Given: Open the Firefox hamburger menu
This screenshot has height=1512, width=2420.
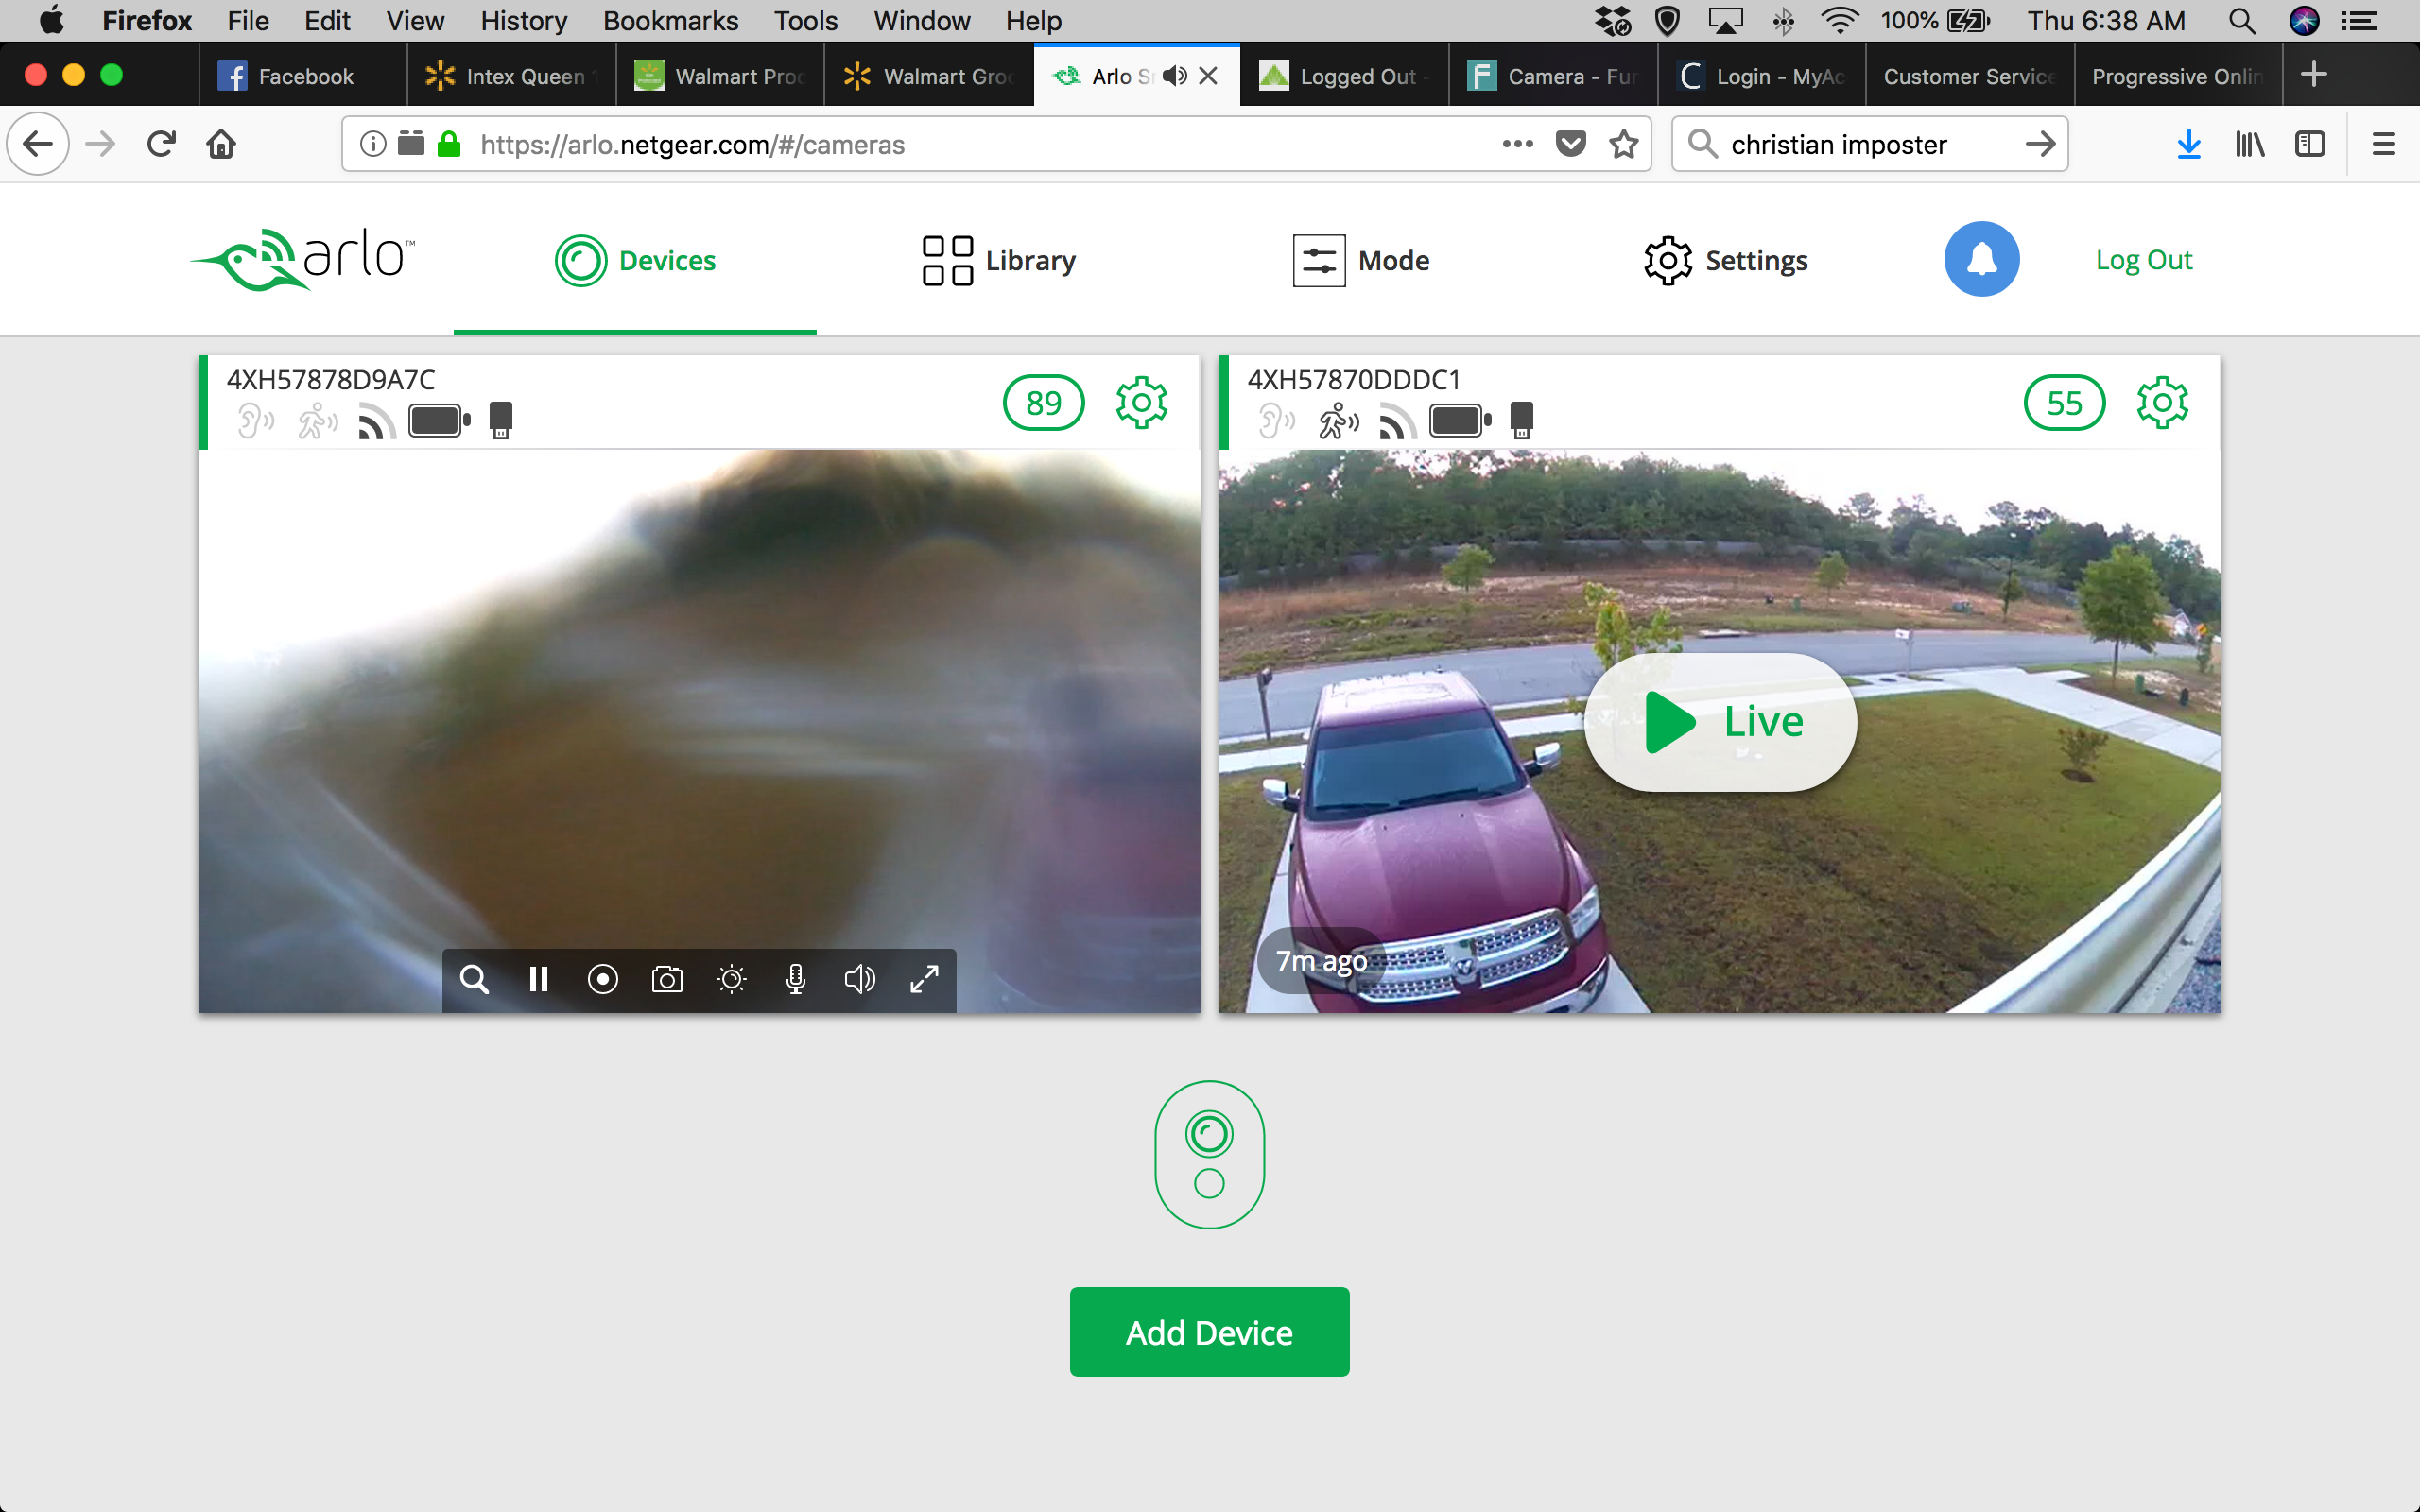Looking at the screenshot, I should click(2383, 144).
